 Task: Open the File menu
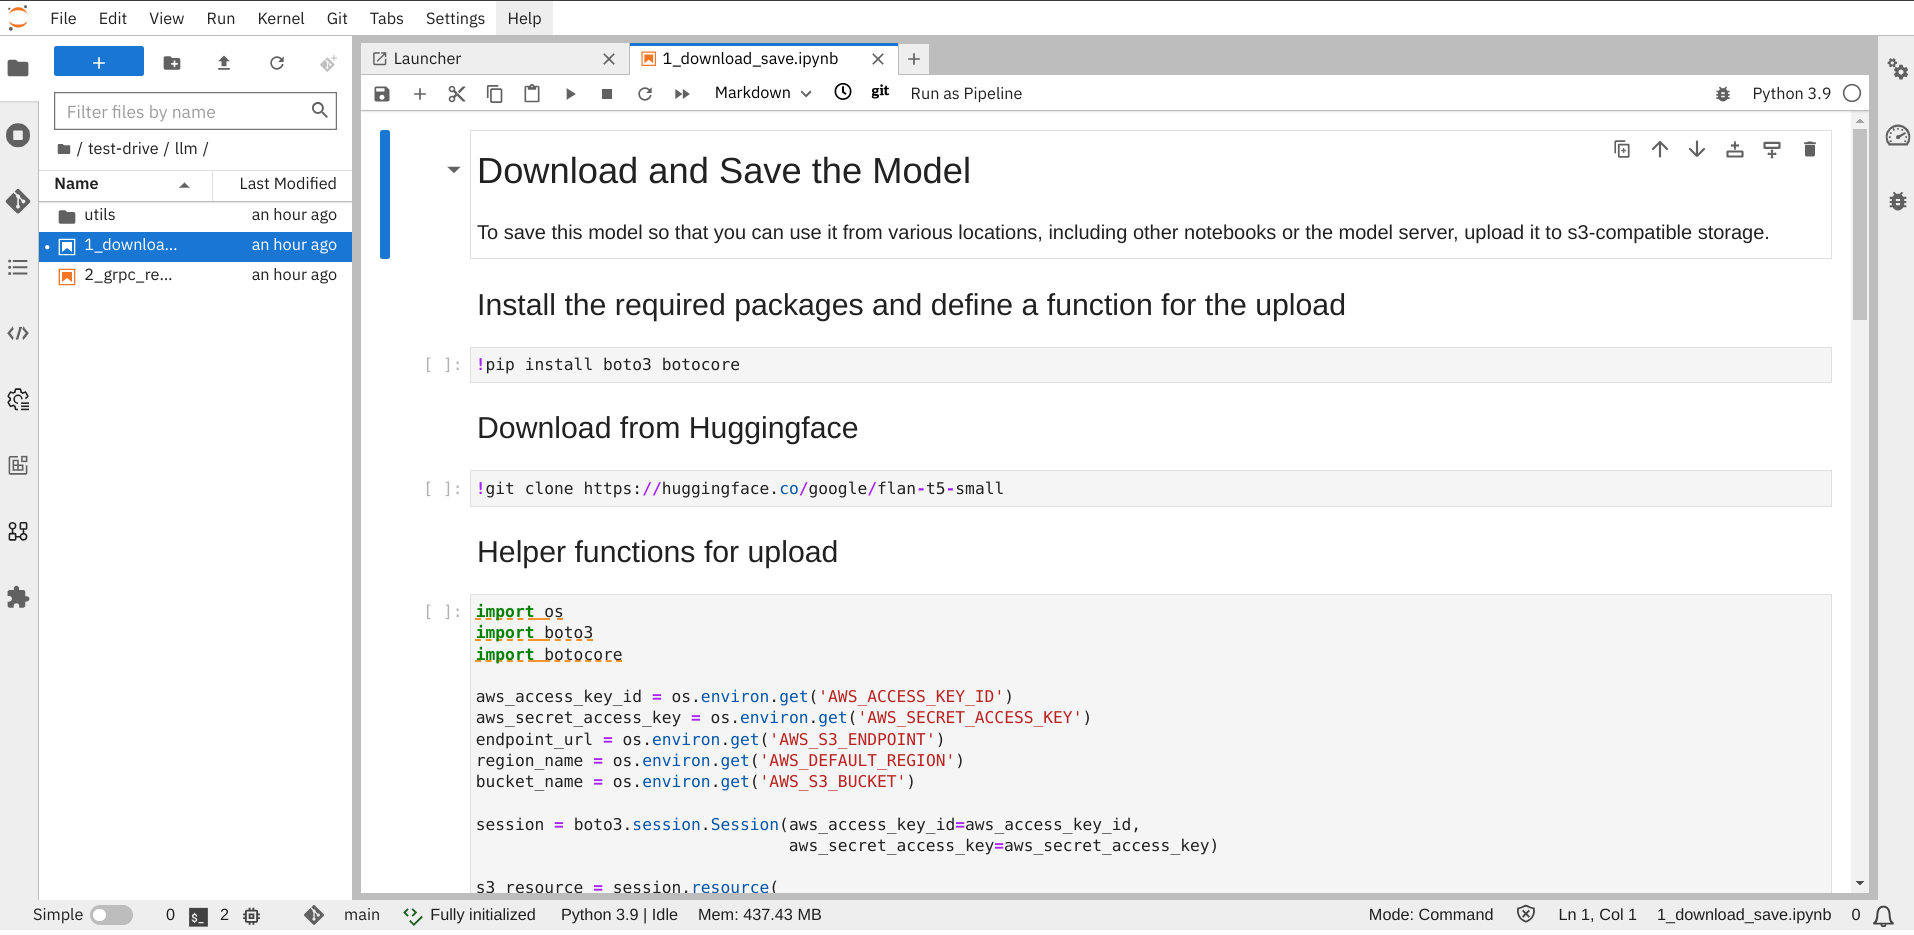(63, 18)
